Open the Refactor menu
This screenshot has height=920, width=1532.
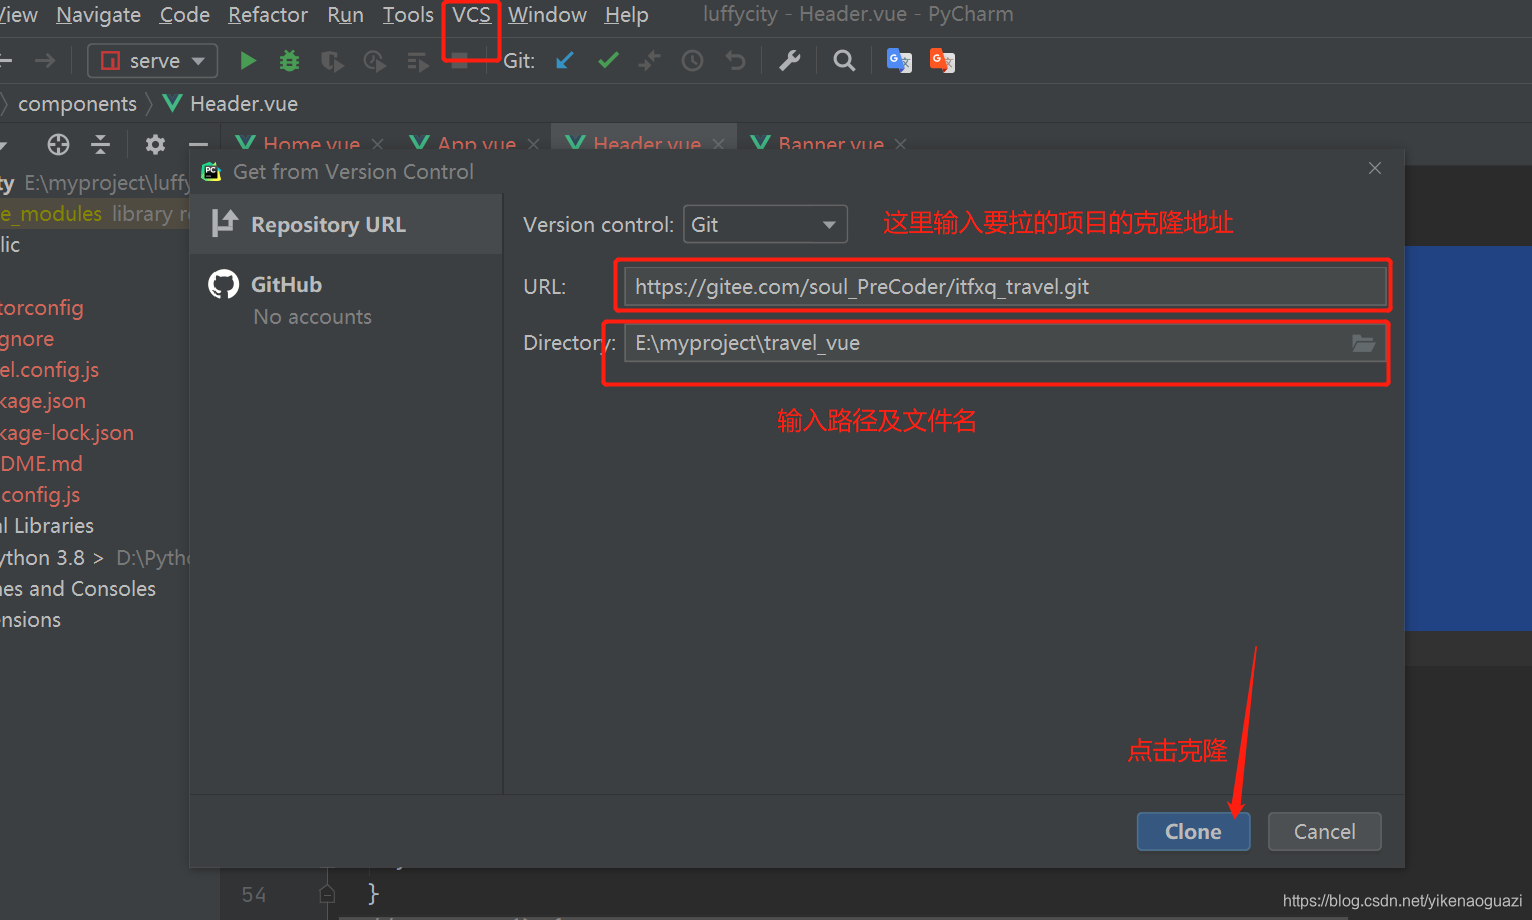coord(268,15)
